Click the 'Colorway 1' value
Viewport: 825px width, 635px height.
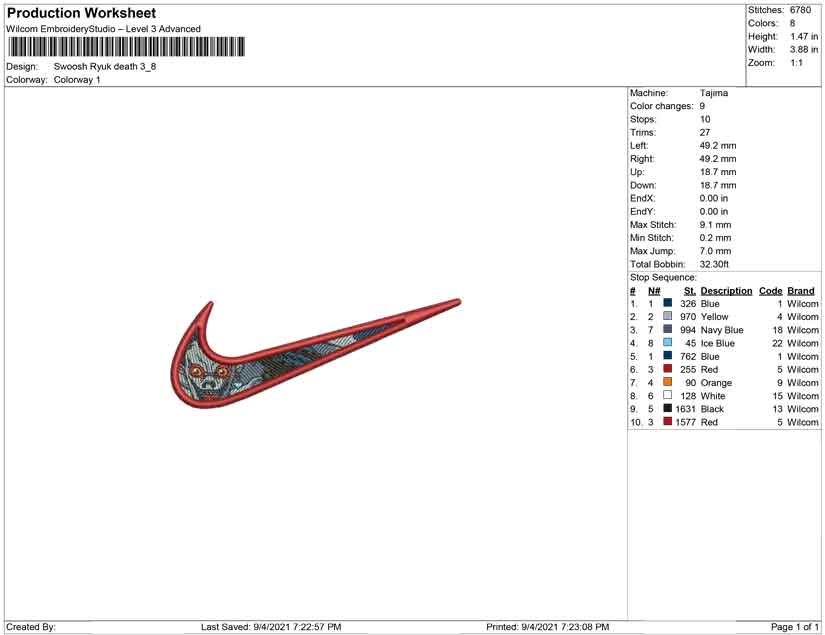tap(77, 80)
